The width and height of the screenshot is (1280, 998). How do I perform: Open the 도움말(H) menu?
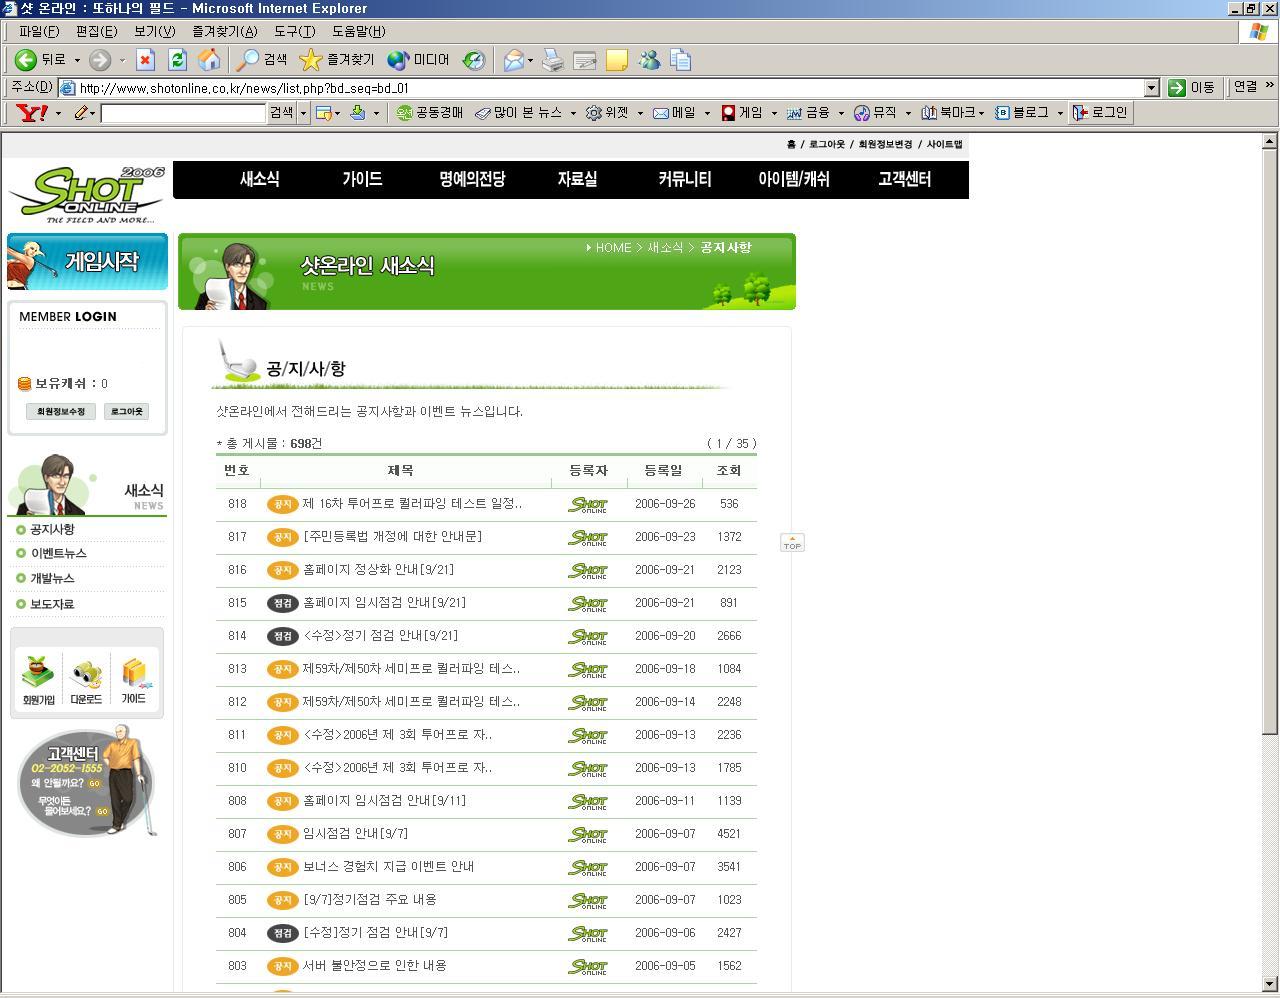coord(358,32)
